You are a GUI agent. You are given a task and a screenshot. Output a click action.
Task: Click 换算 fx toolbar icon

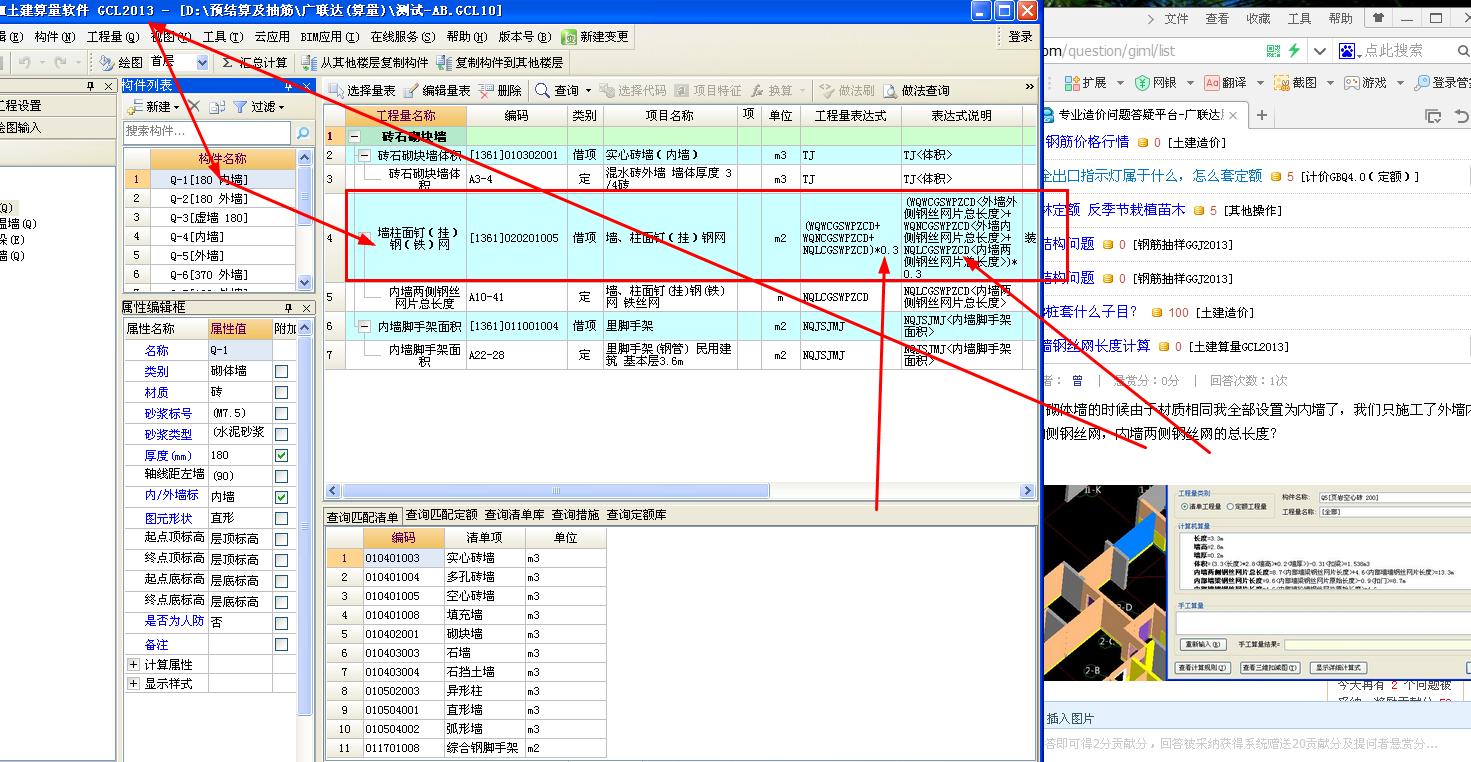[757, 91]
